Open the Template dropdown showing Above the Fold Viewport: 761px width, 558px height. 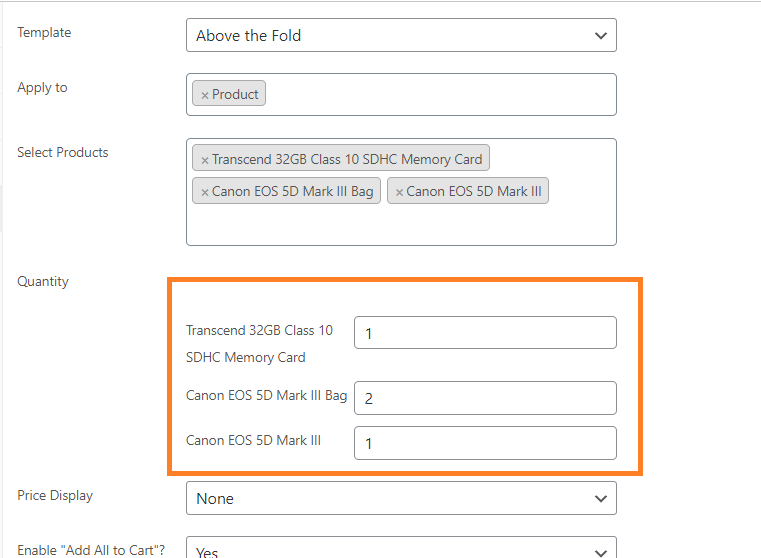pyautogui.click(x=401, y=35)
